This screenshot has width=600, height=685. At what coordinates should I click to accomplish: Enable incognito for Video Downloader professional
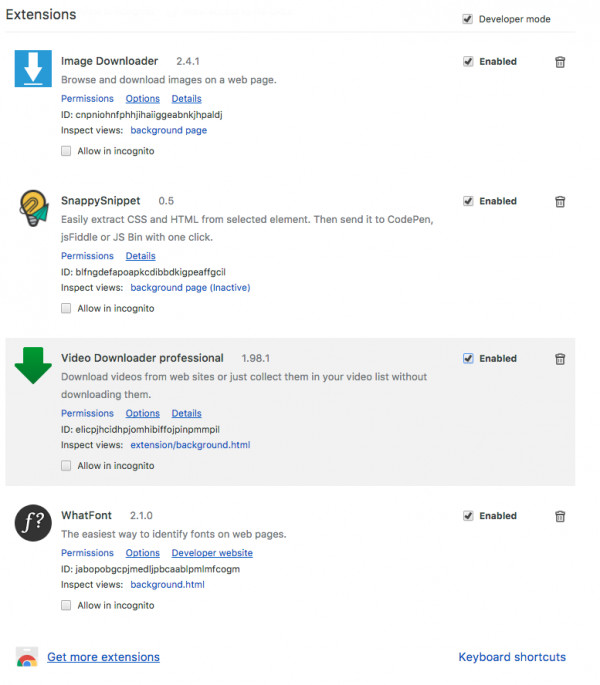(67, 465)
